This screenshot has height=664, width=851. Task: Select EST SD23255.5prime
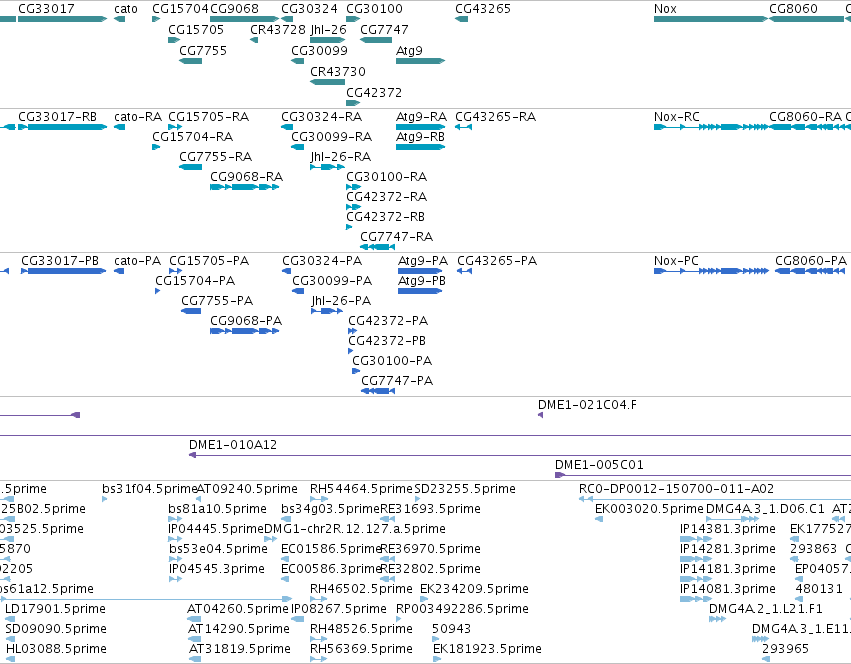click(417, 499)
